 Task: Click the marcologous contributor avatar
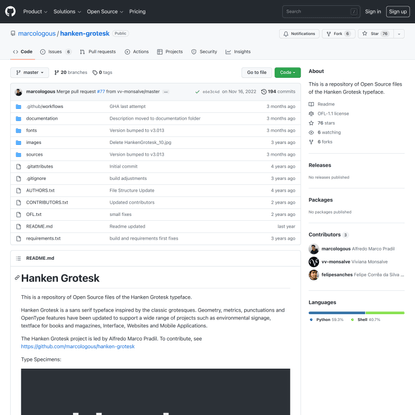314,249
